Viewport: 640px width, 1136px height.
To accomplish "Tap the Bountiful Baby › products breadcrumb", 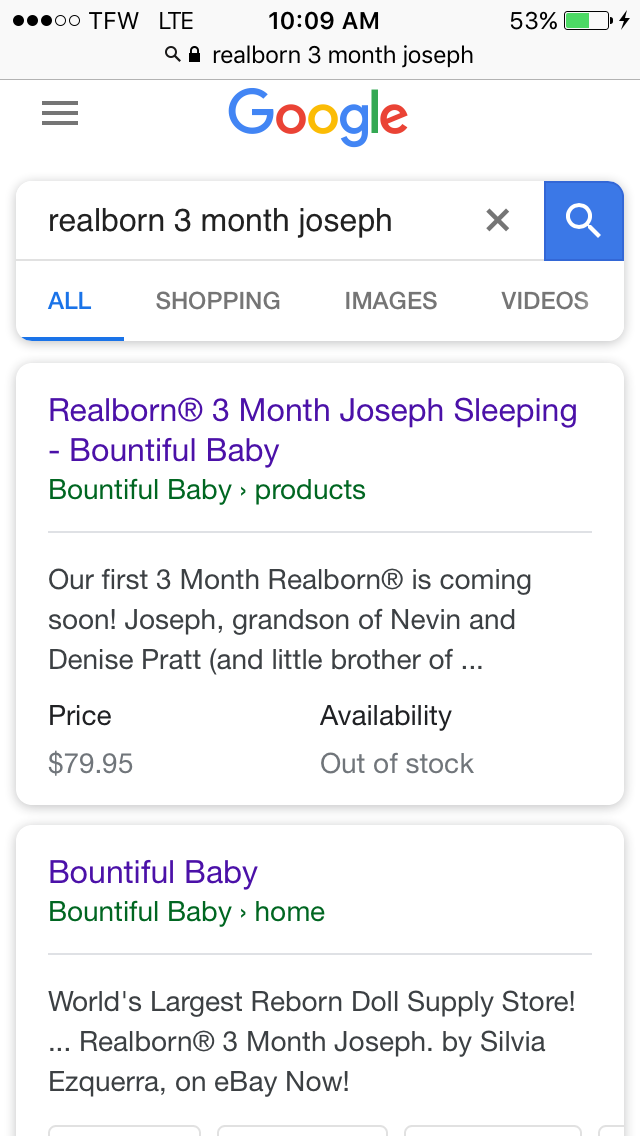I will 207,490.
